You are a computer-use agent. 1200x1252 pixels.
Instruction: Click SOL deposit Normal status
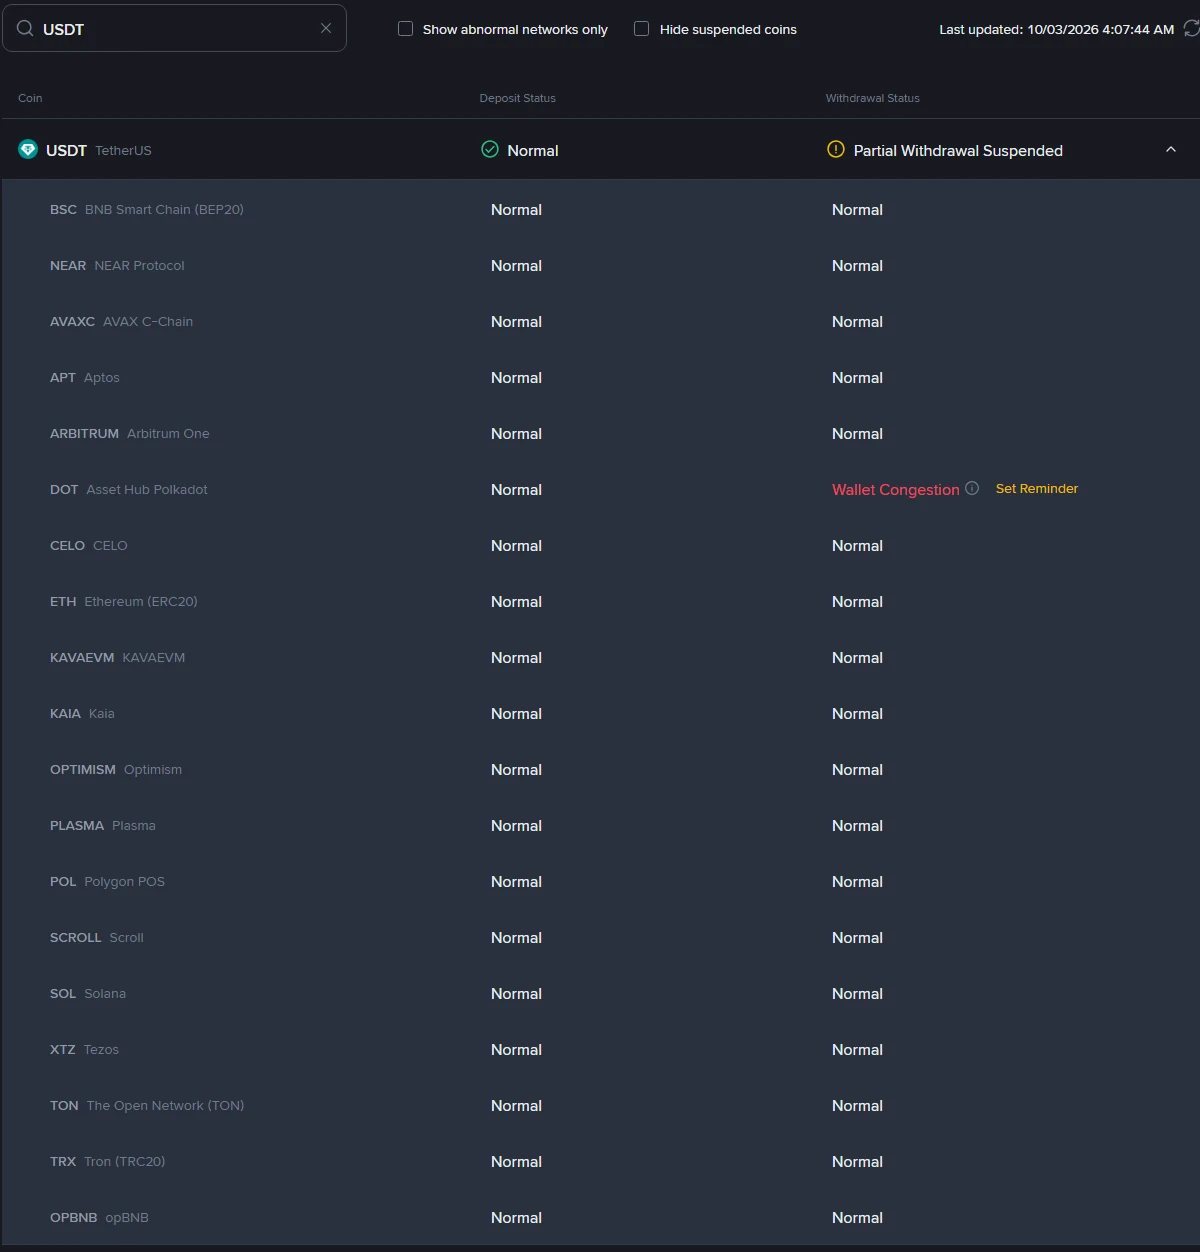point(516,994)
